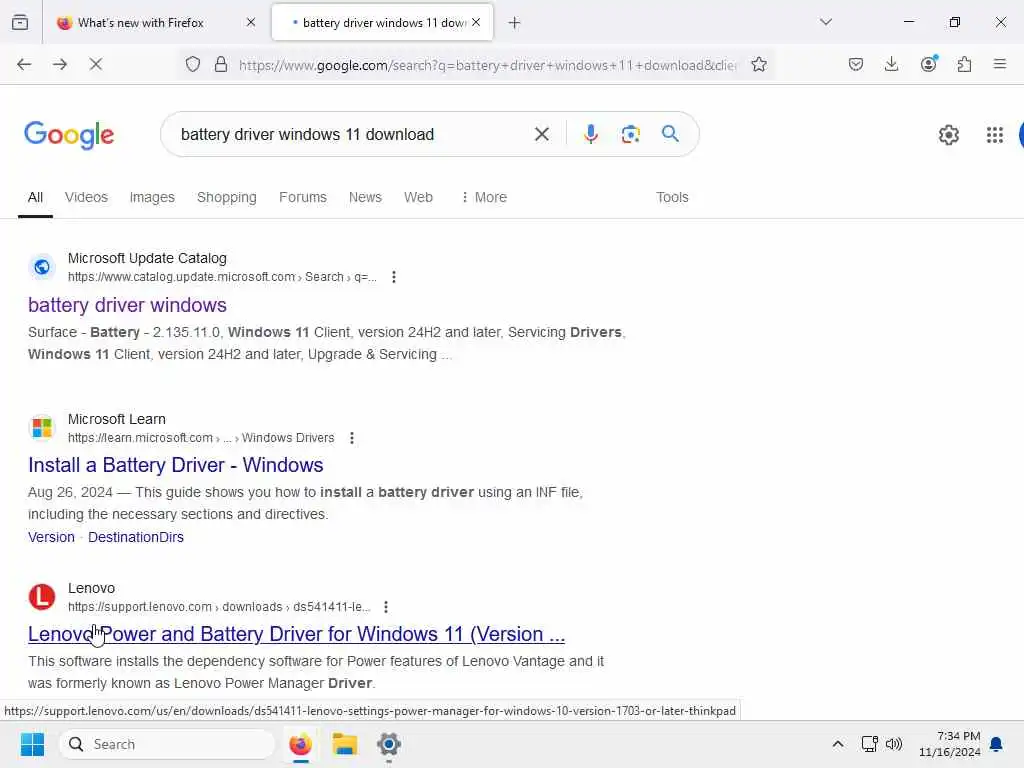This screenshot has width=1024, height=768.
Task: Show hidden system tray icons
Action: click(x=838, y=744)
